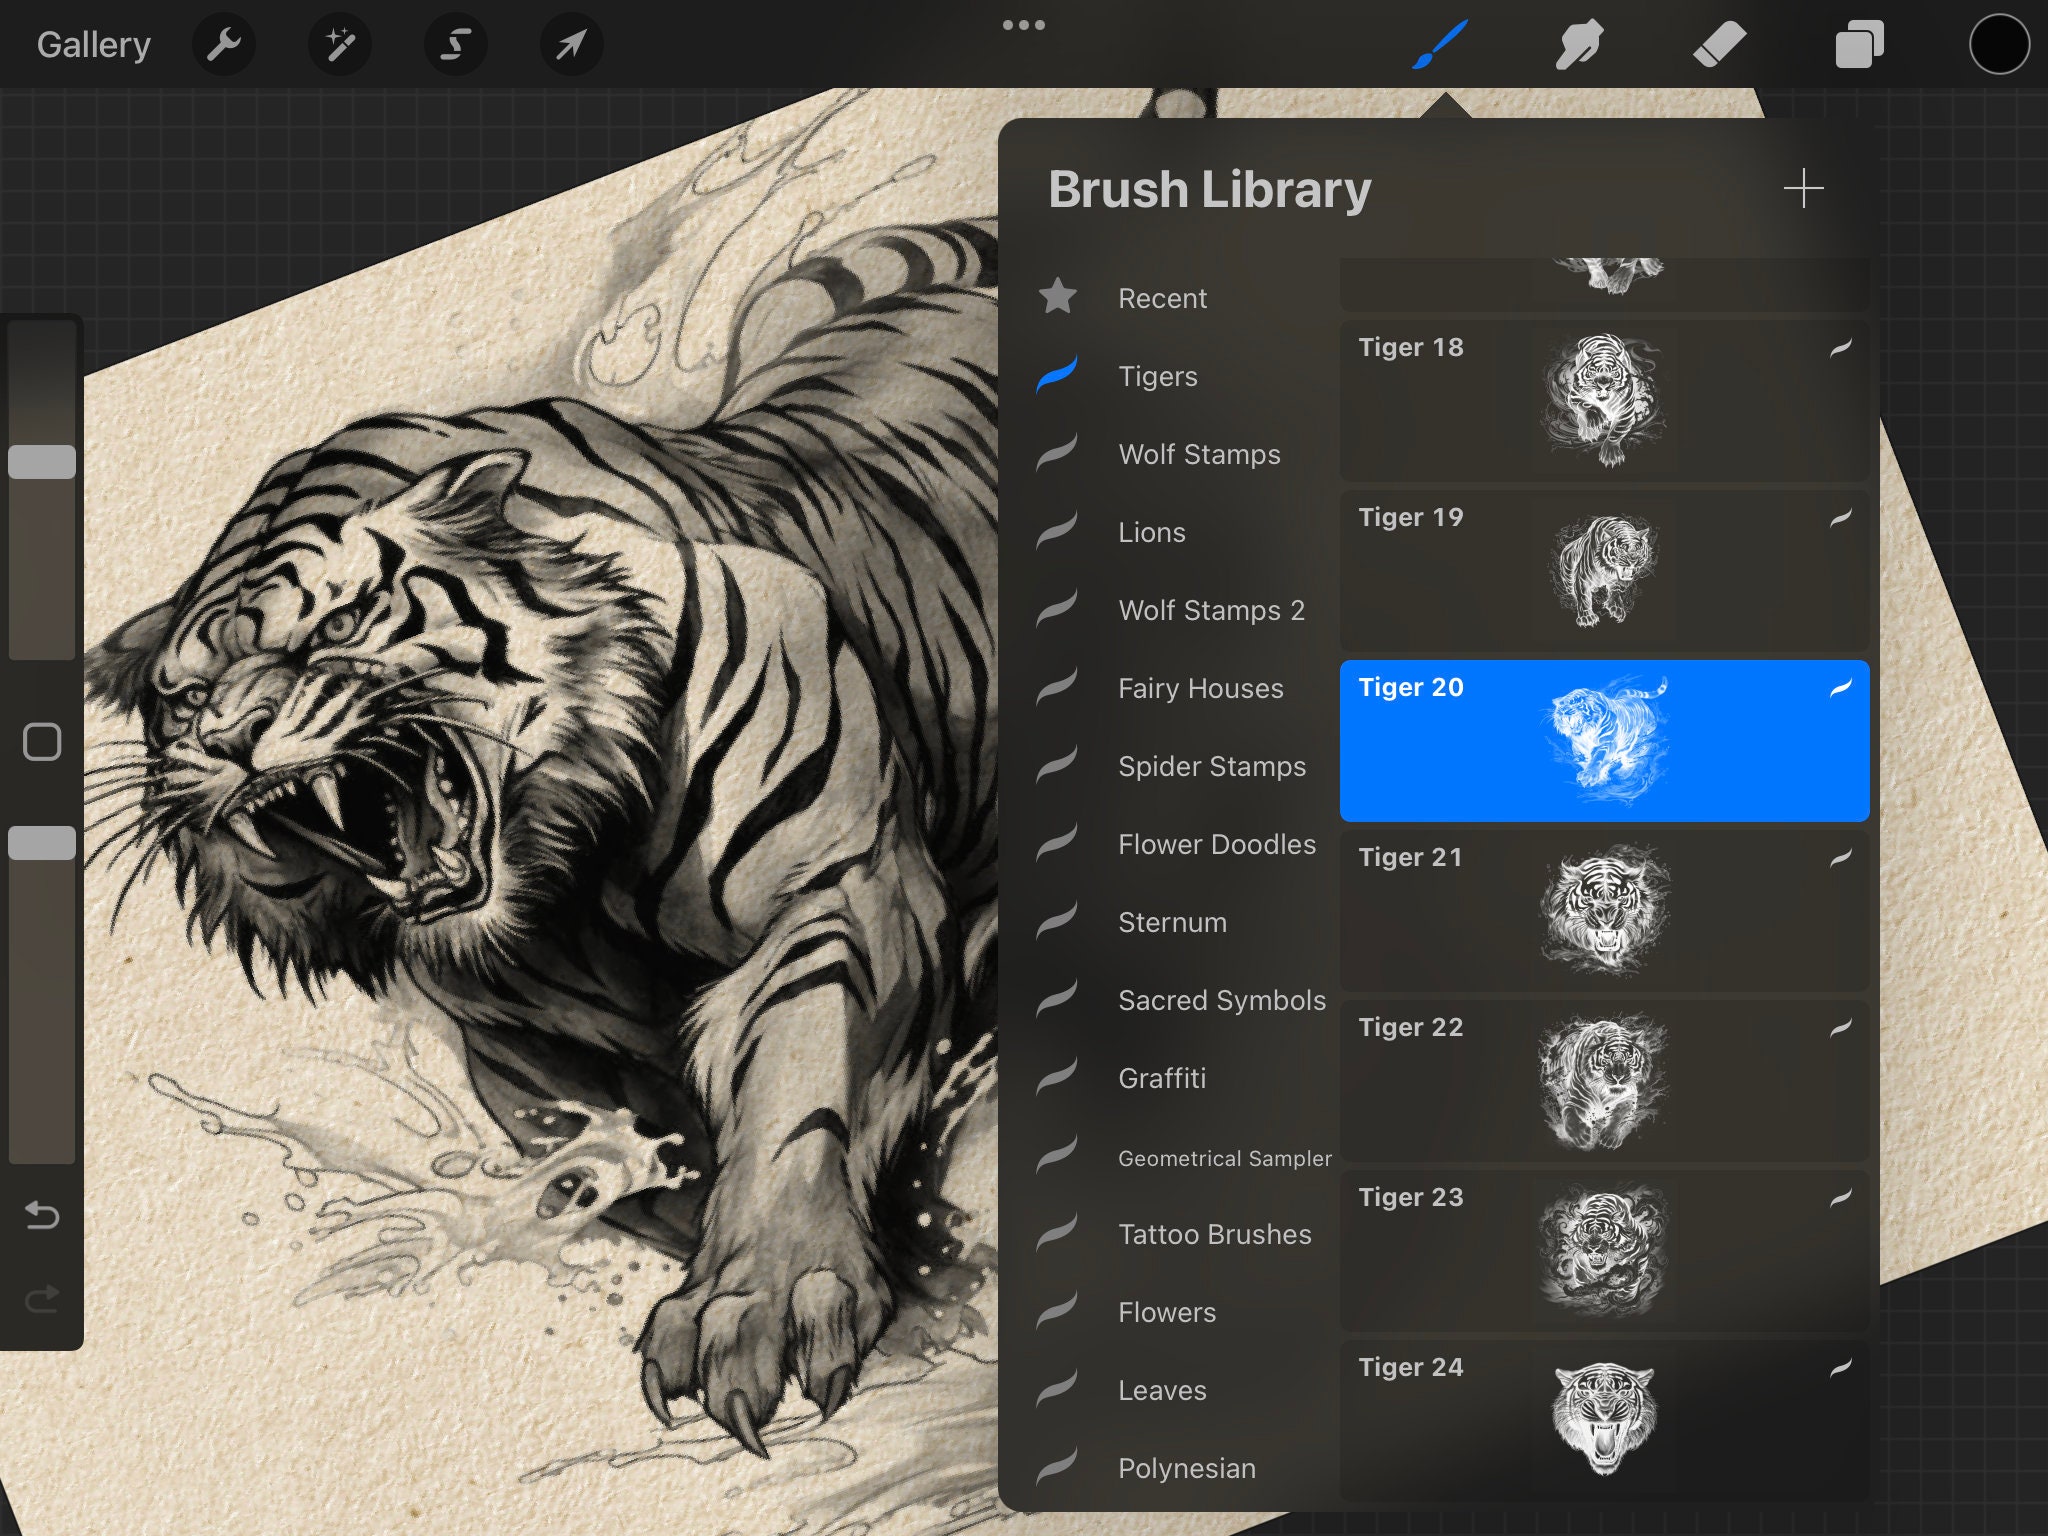Open the Actions wrench menu
This screenshot has height=1536, width=2048.
[x=224, y=45]
